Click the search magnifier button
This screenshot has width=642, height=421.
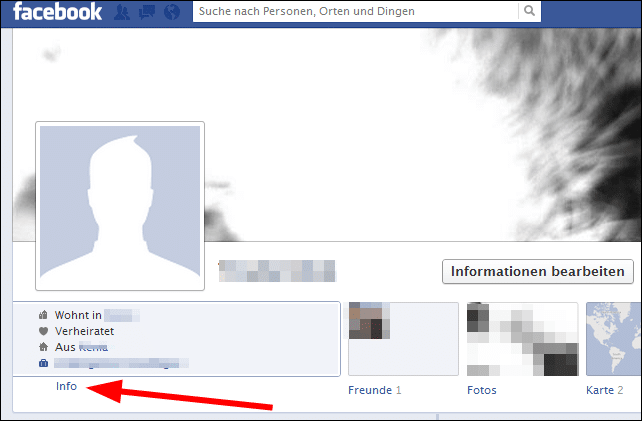[x=529, y=11]
